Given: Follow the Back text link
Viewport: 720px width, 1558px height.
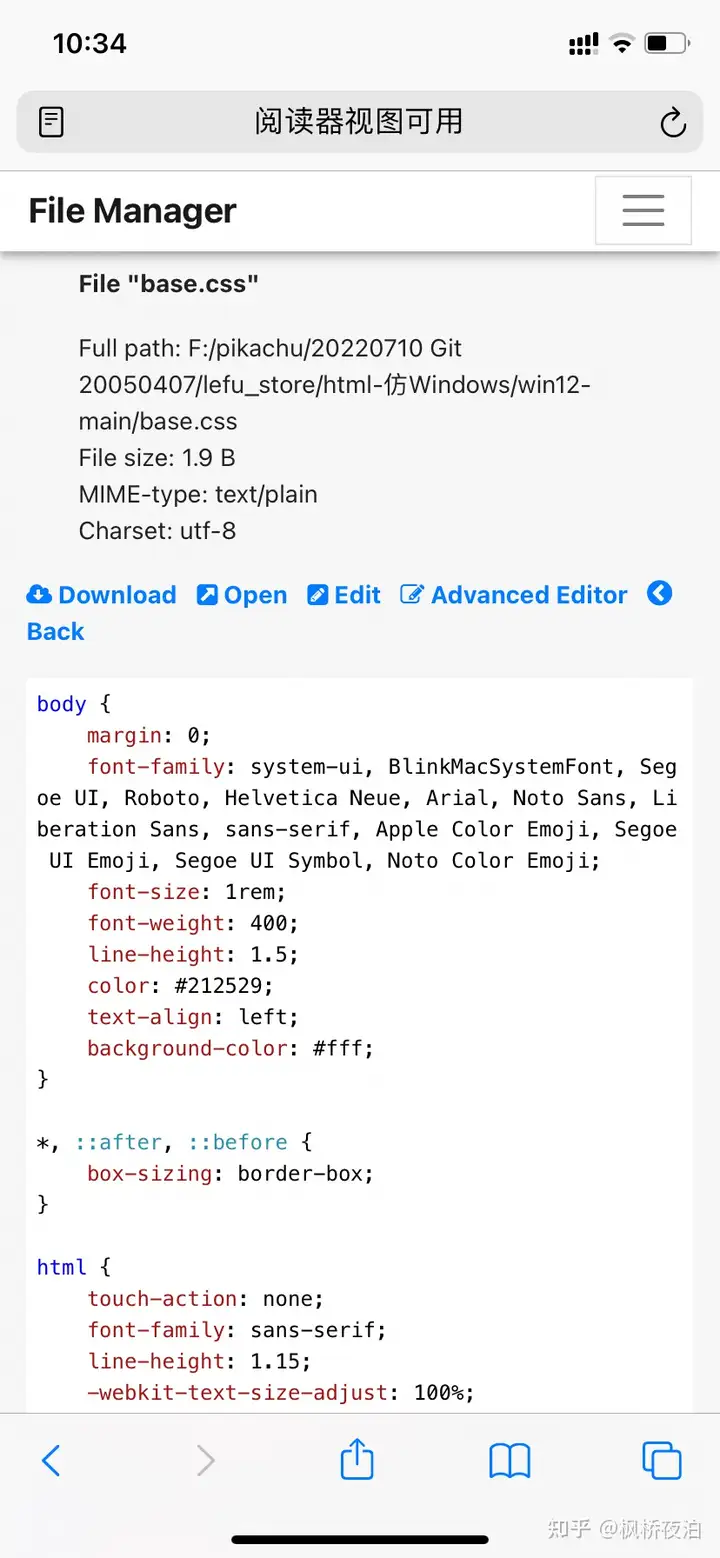Looking at the screenshot, I should click(56, 631).
